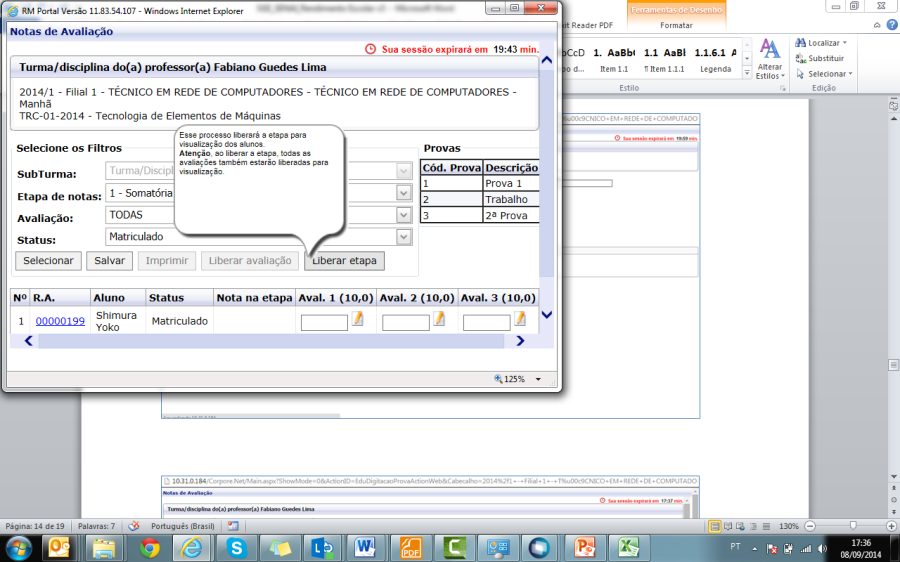Expand the Selecionar dropdown in Word ribbon

click(x=850, y=74)
